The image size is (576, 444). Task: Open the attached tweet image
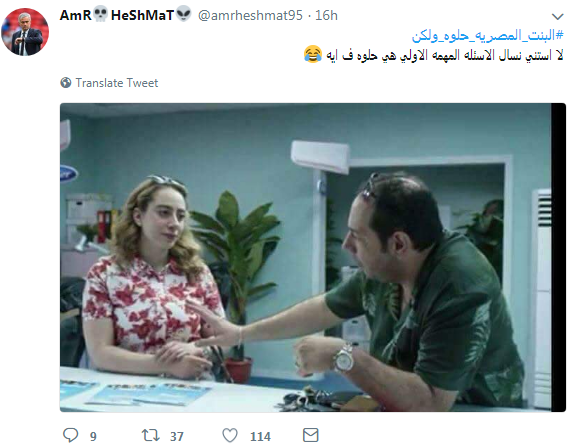313,257
